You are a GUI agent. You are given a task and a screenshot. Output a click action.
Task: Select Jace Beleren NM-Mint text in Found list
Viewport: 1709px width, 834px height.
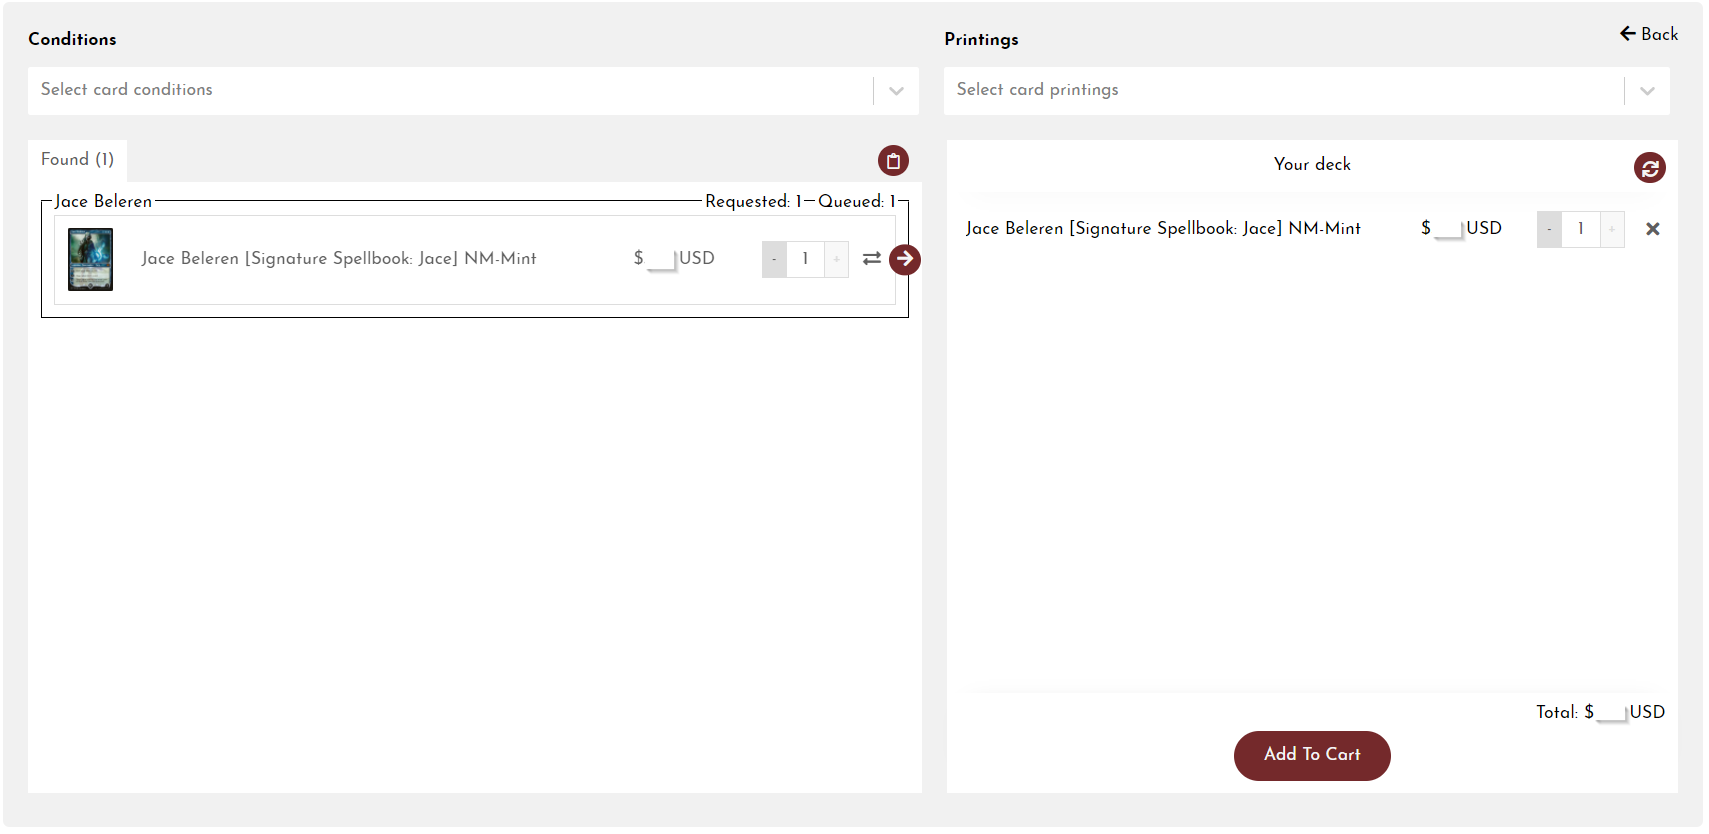339,259
